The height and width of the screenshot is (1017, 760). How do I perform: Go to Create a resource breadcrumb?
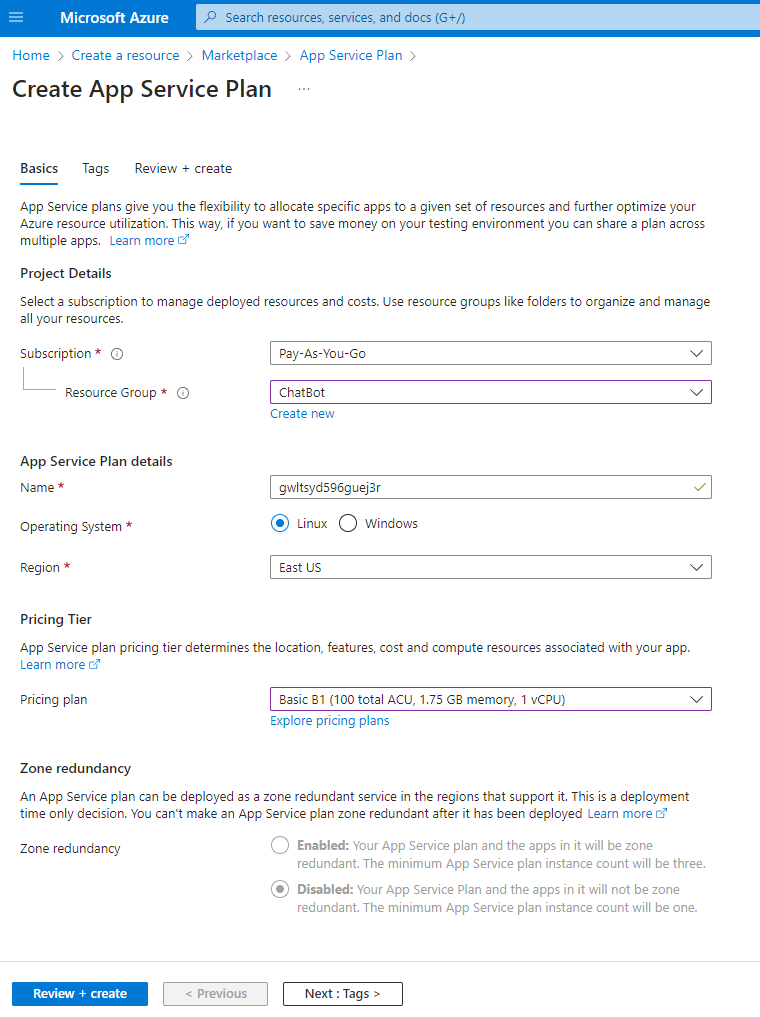click(x=125, y=56)
